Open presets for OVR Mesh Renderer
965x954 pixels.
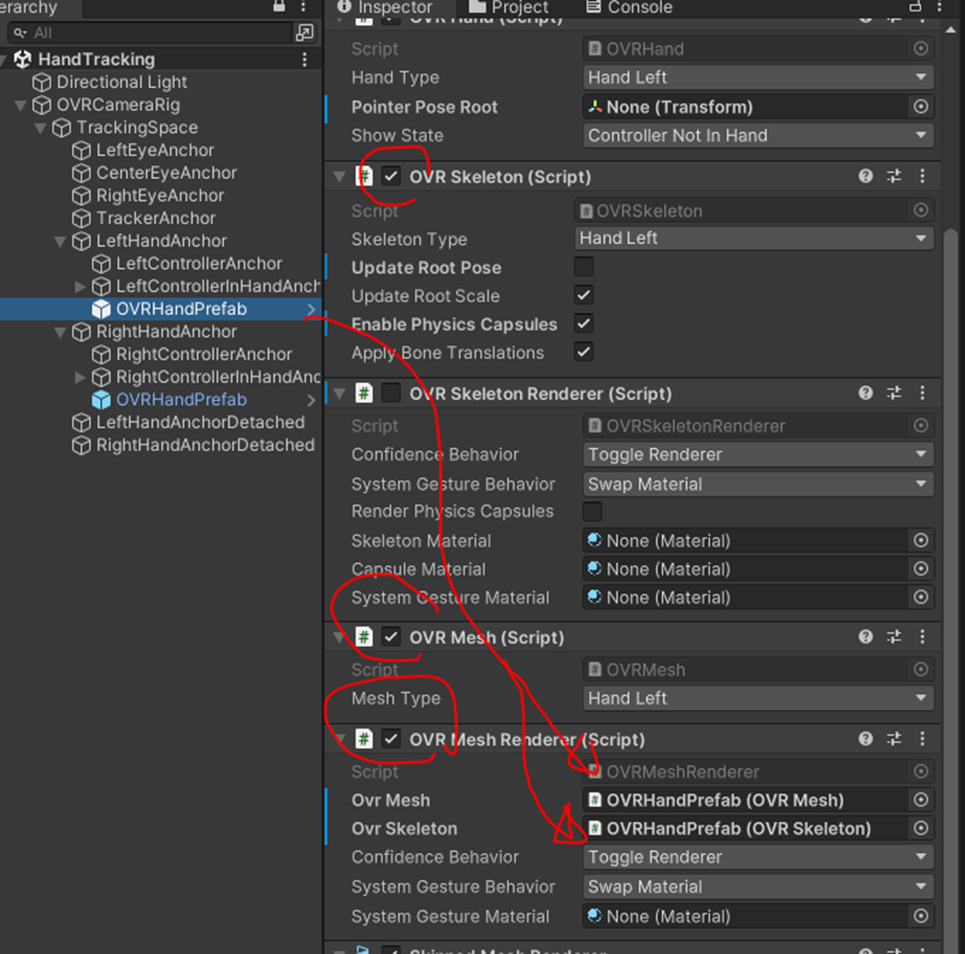pos(894,739)
